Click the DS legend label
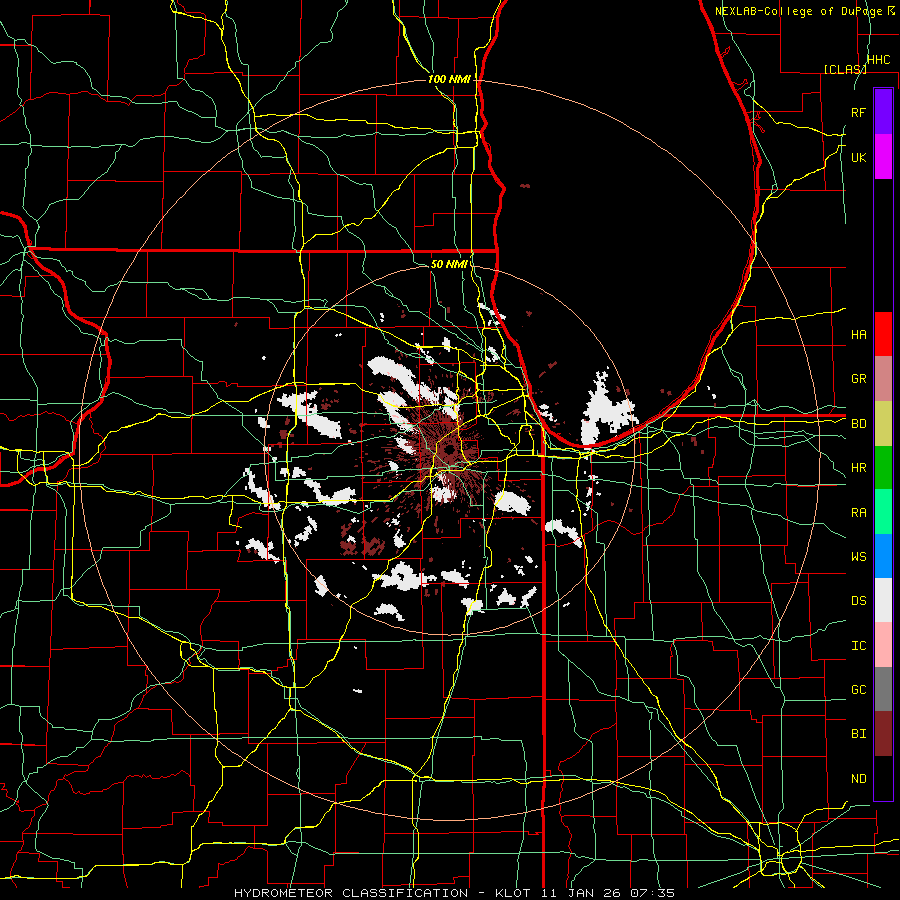This screenshot has width=900, height=900. click(x=858, y=601)
